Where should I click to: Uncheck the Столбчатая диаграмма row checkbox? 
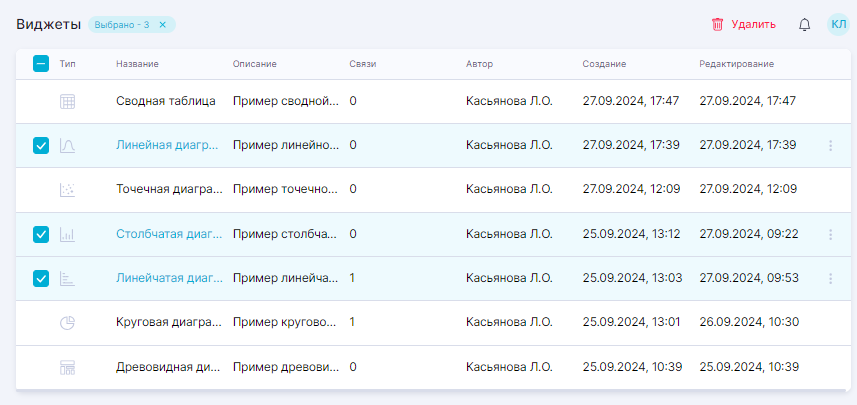pyautogui.click(x=41, y=235)
